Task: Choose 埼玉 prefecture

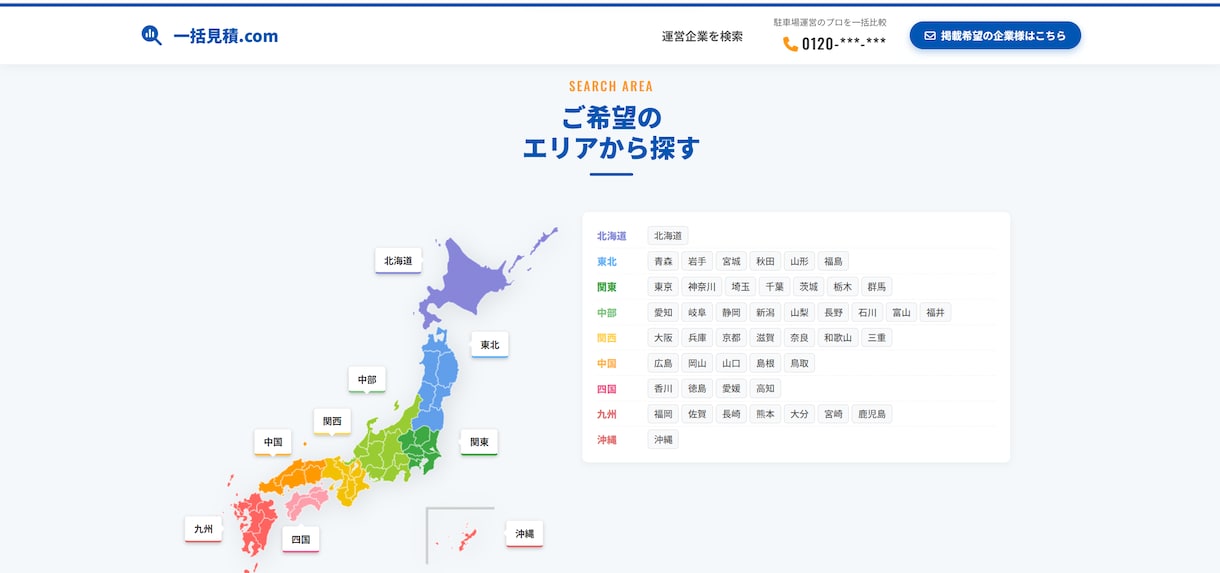Action: (740, 286)
